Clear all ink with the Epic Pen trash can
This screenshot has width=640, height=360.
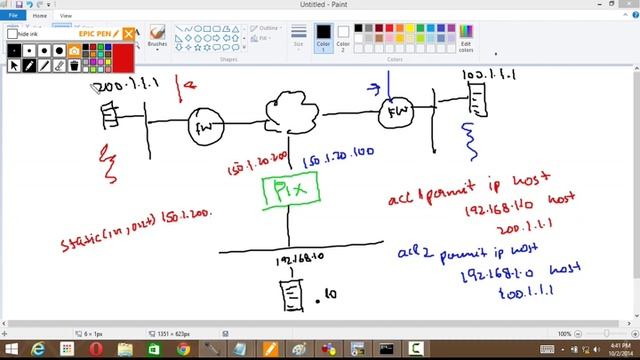[x=74, y=66]
